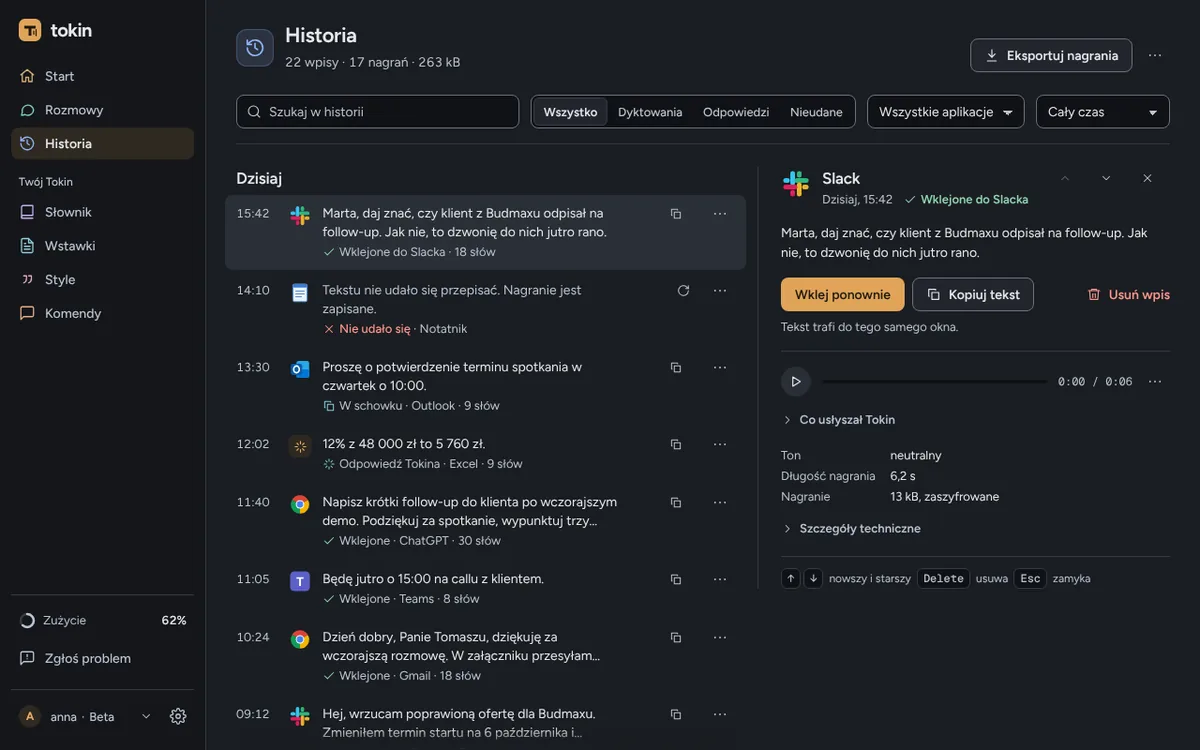Open Style in the sidebar
The image size is (1200, 750).
tap(102, 280)
